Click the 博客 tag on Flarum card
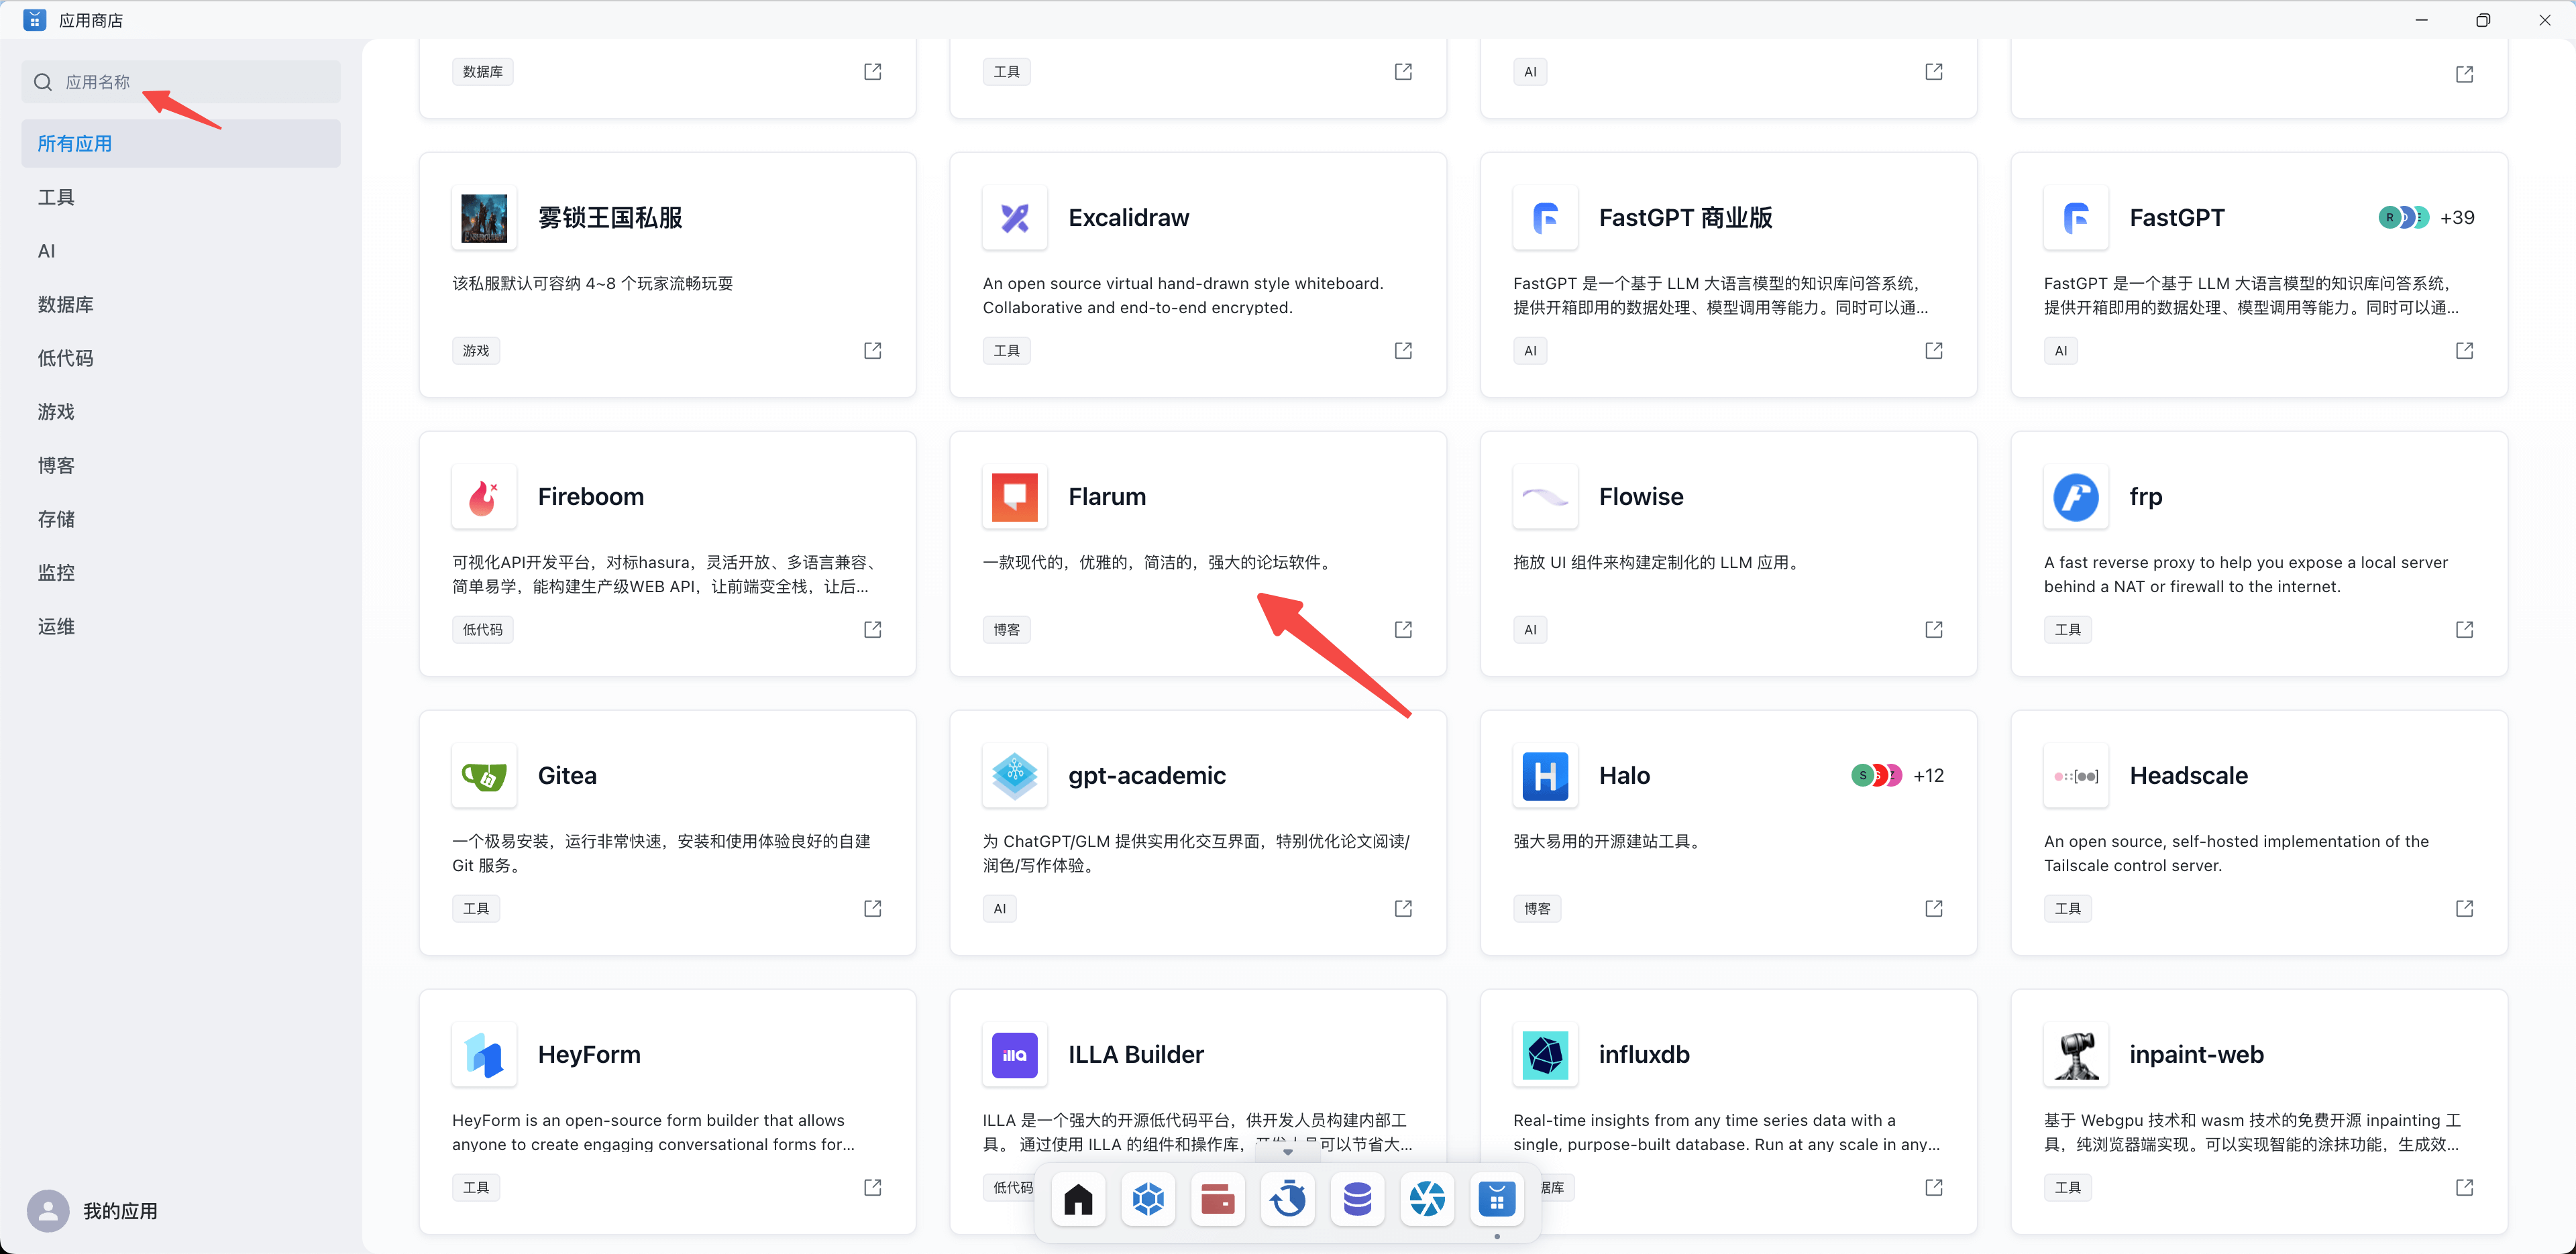The height and width of the screenshot is (1254, 2576). tap(1007, 629)
